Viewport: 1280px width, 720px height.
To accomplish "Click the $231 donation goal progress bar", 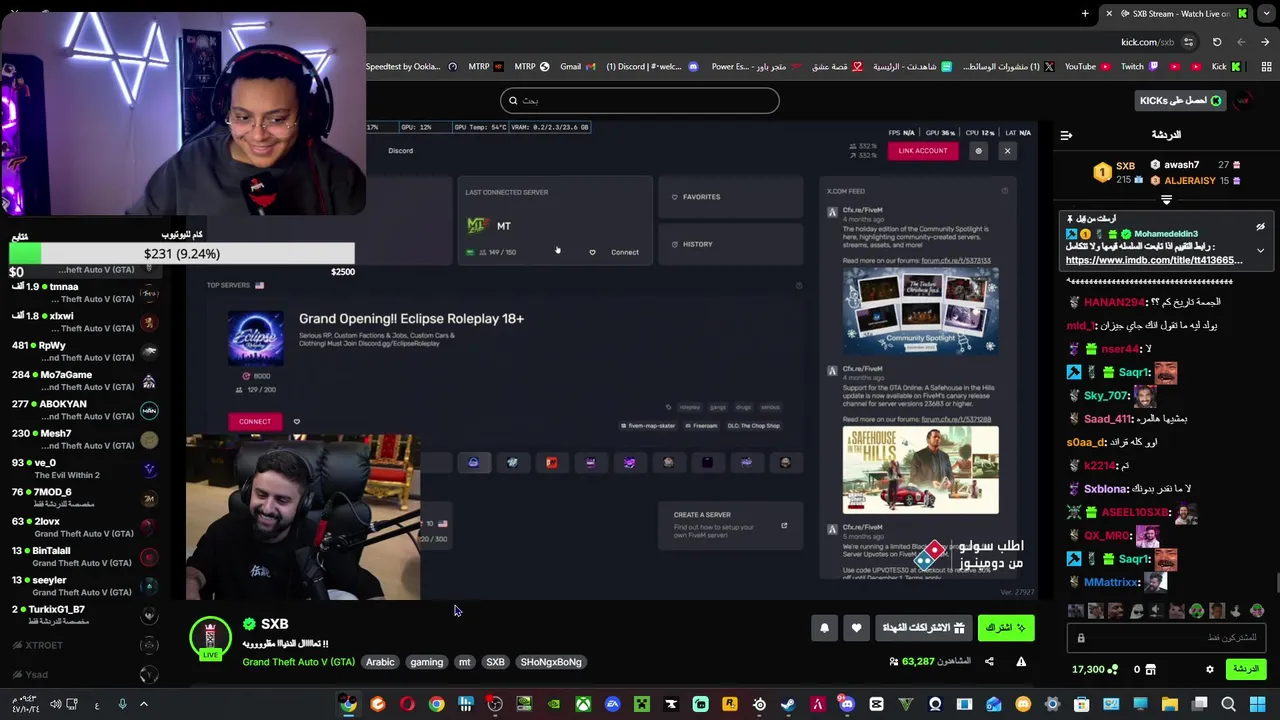I will (182, 254).
